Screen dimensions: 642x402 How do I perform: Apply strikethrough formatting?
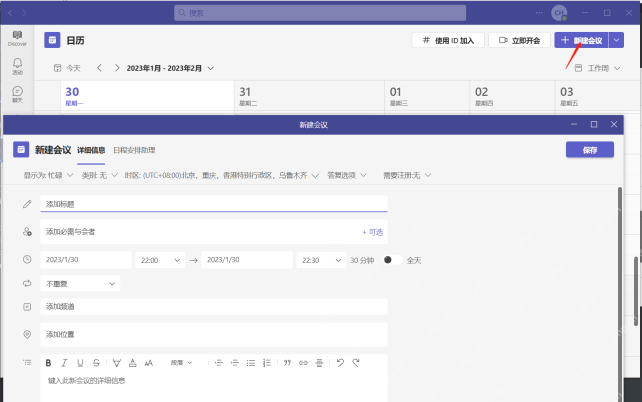[96, 363]
